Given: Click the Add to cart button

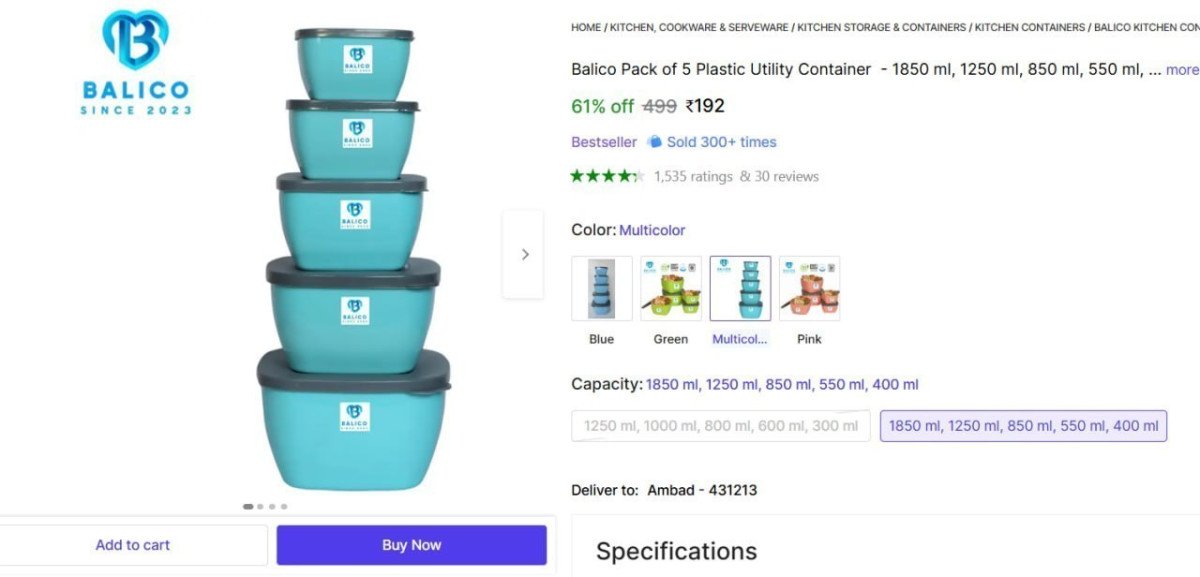Looking at the screenshot, I should [x=133, y=544].
